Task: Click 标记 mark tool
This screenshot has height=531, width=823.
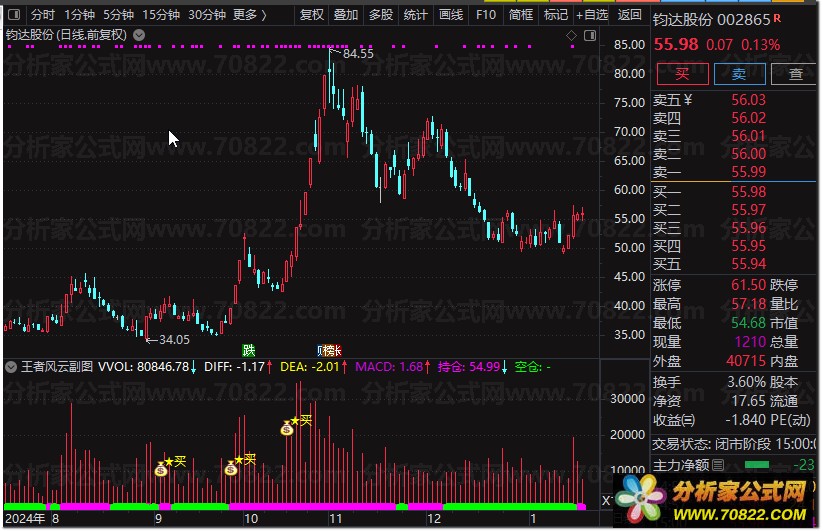Action: (556, 15)
